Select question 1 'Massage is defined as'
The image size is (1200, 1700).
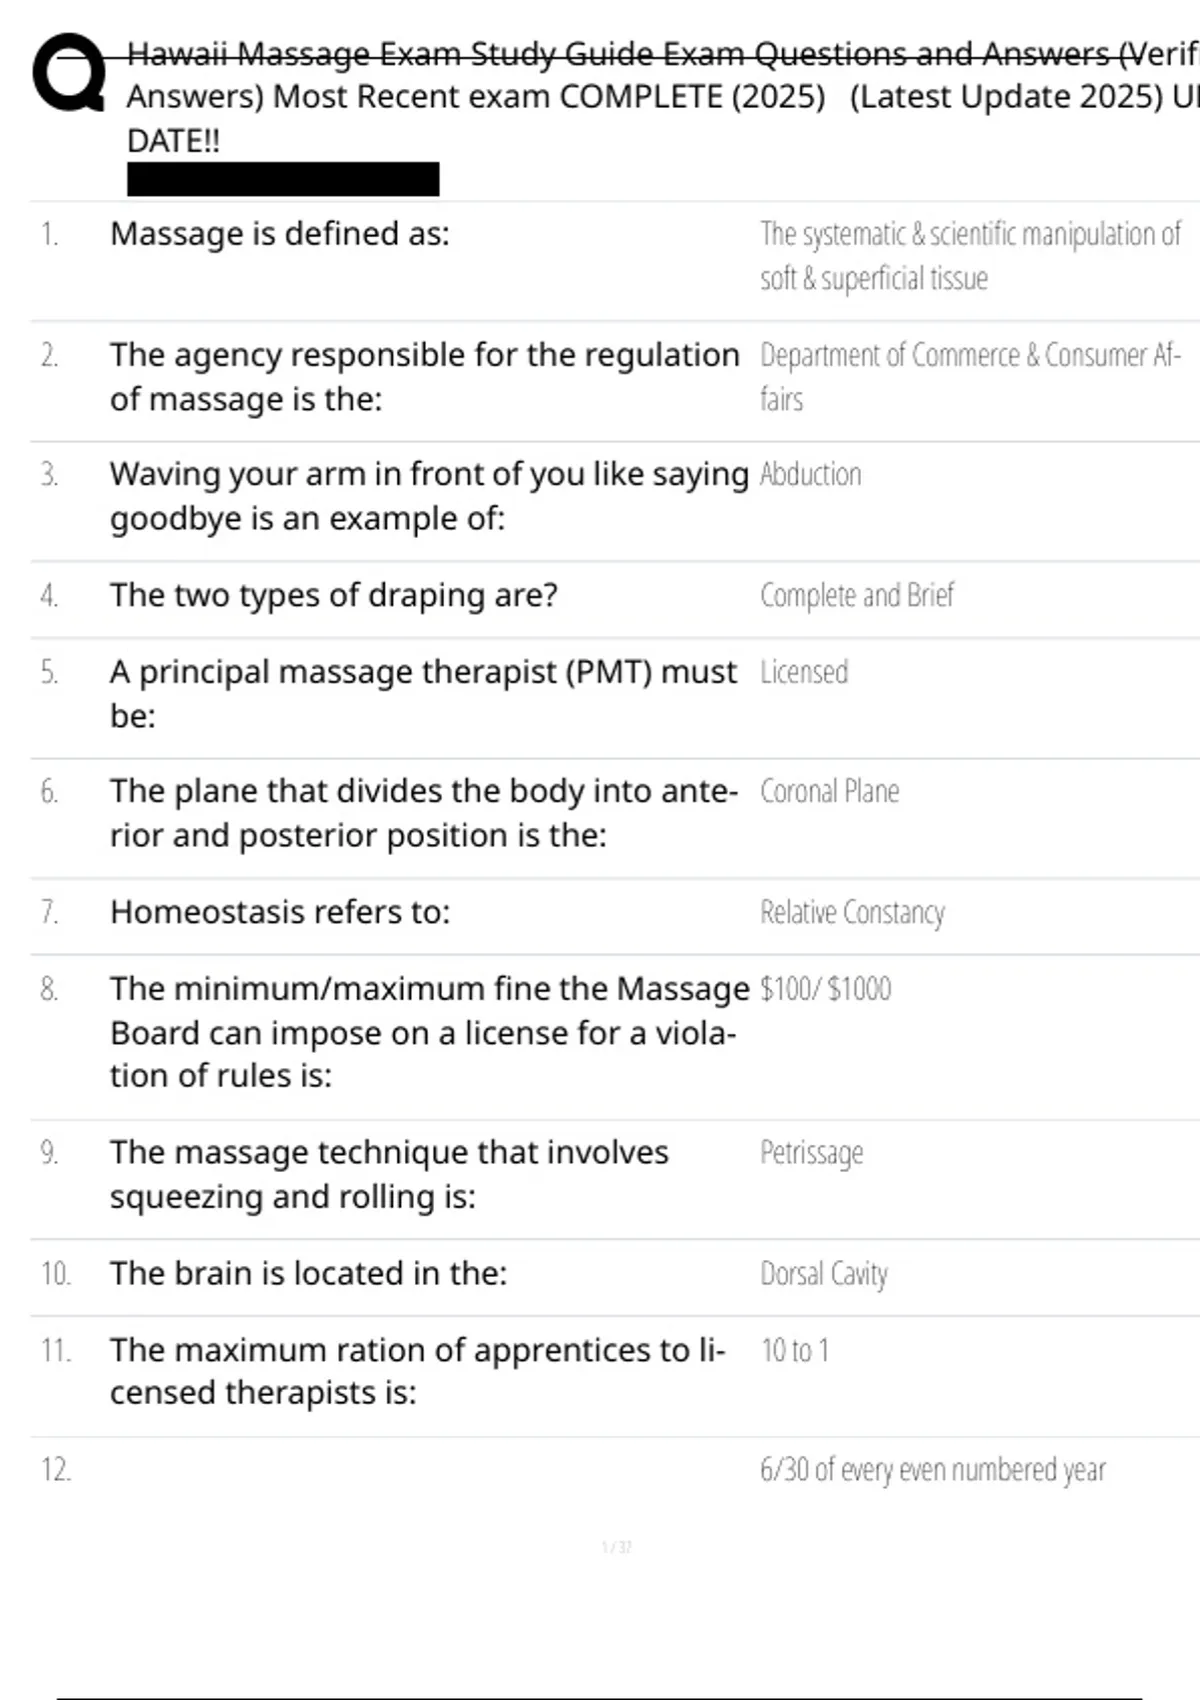(280, 234)
